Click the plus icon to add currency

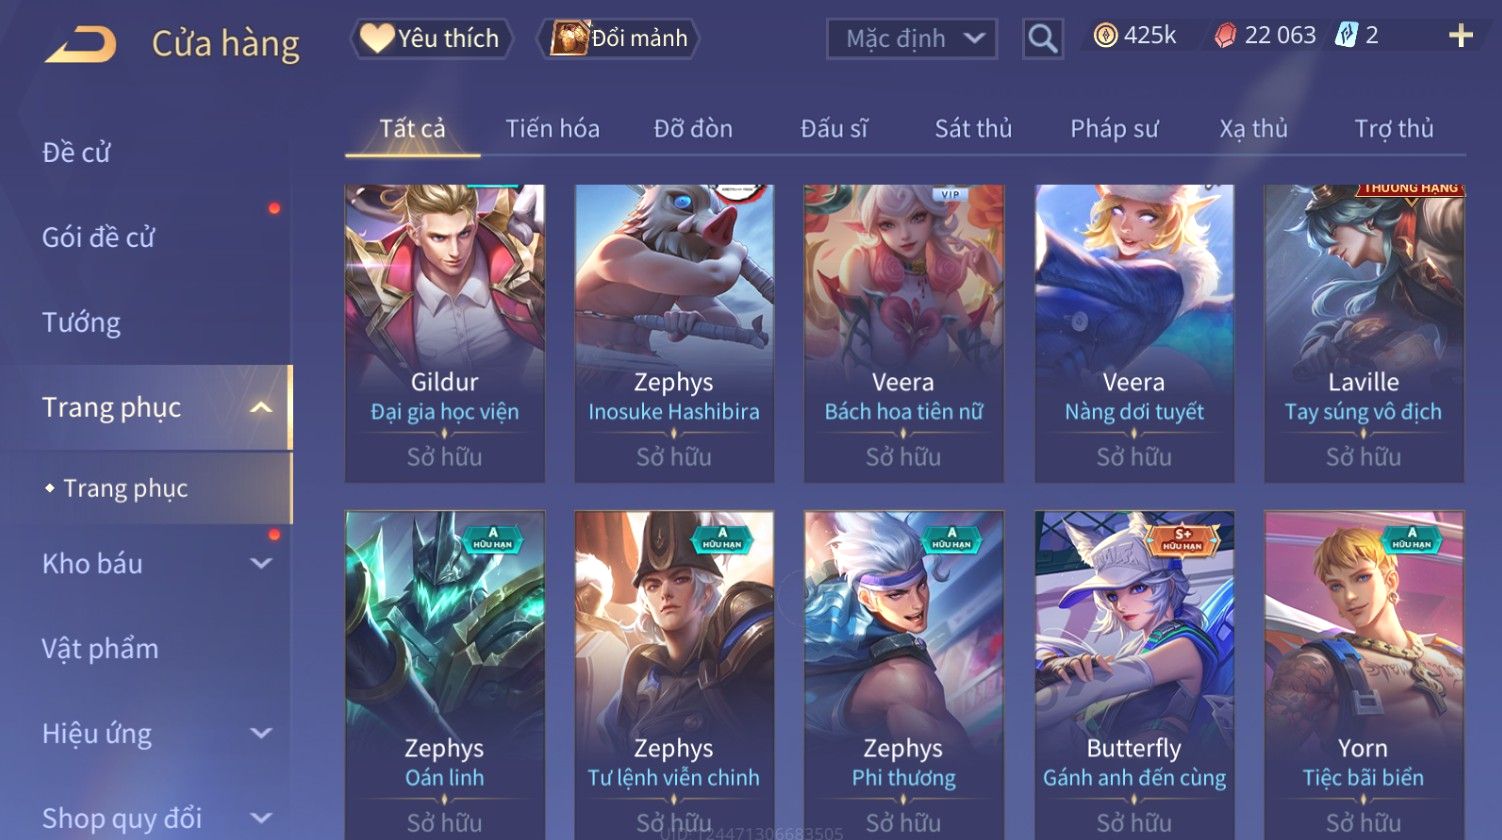1461,36
